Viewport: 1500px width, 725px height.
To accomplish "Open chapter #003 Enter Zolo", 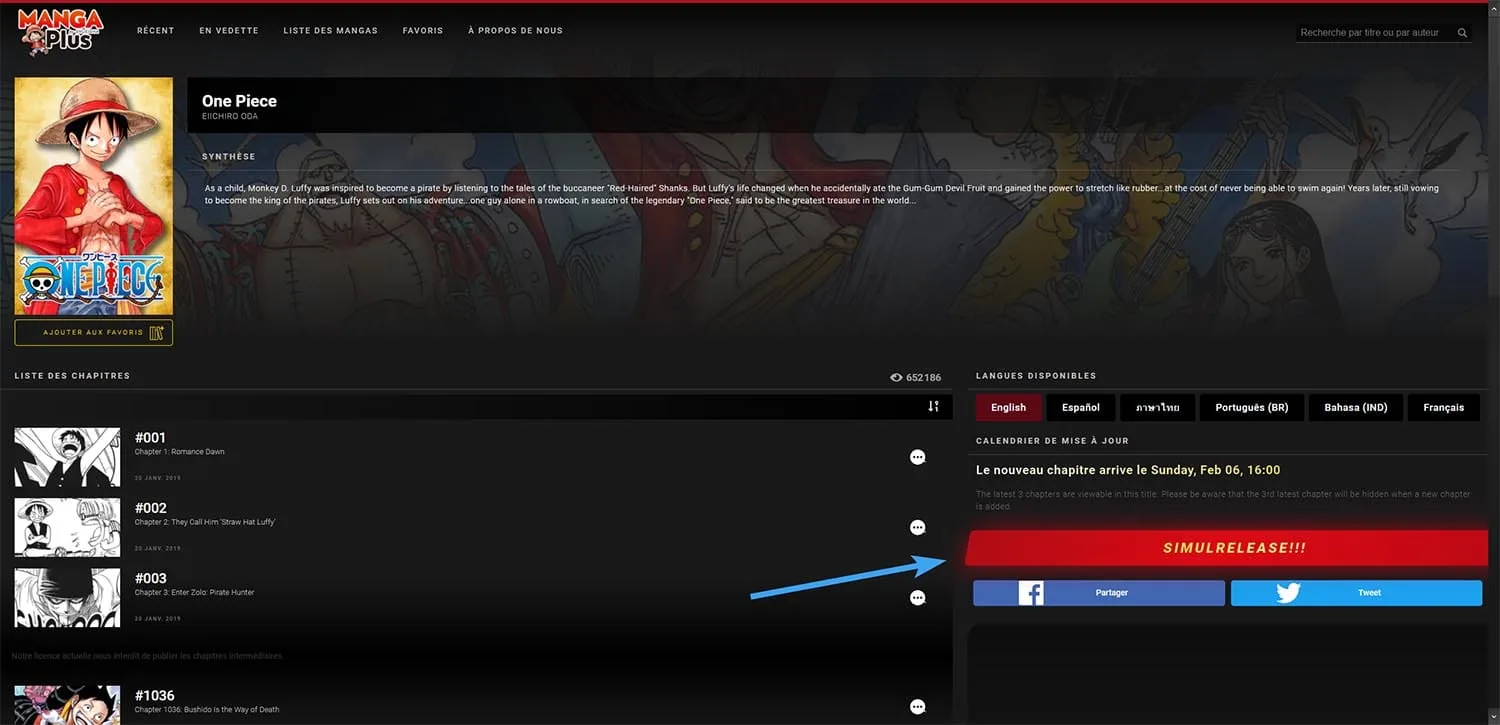I will [195, 592].
